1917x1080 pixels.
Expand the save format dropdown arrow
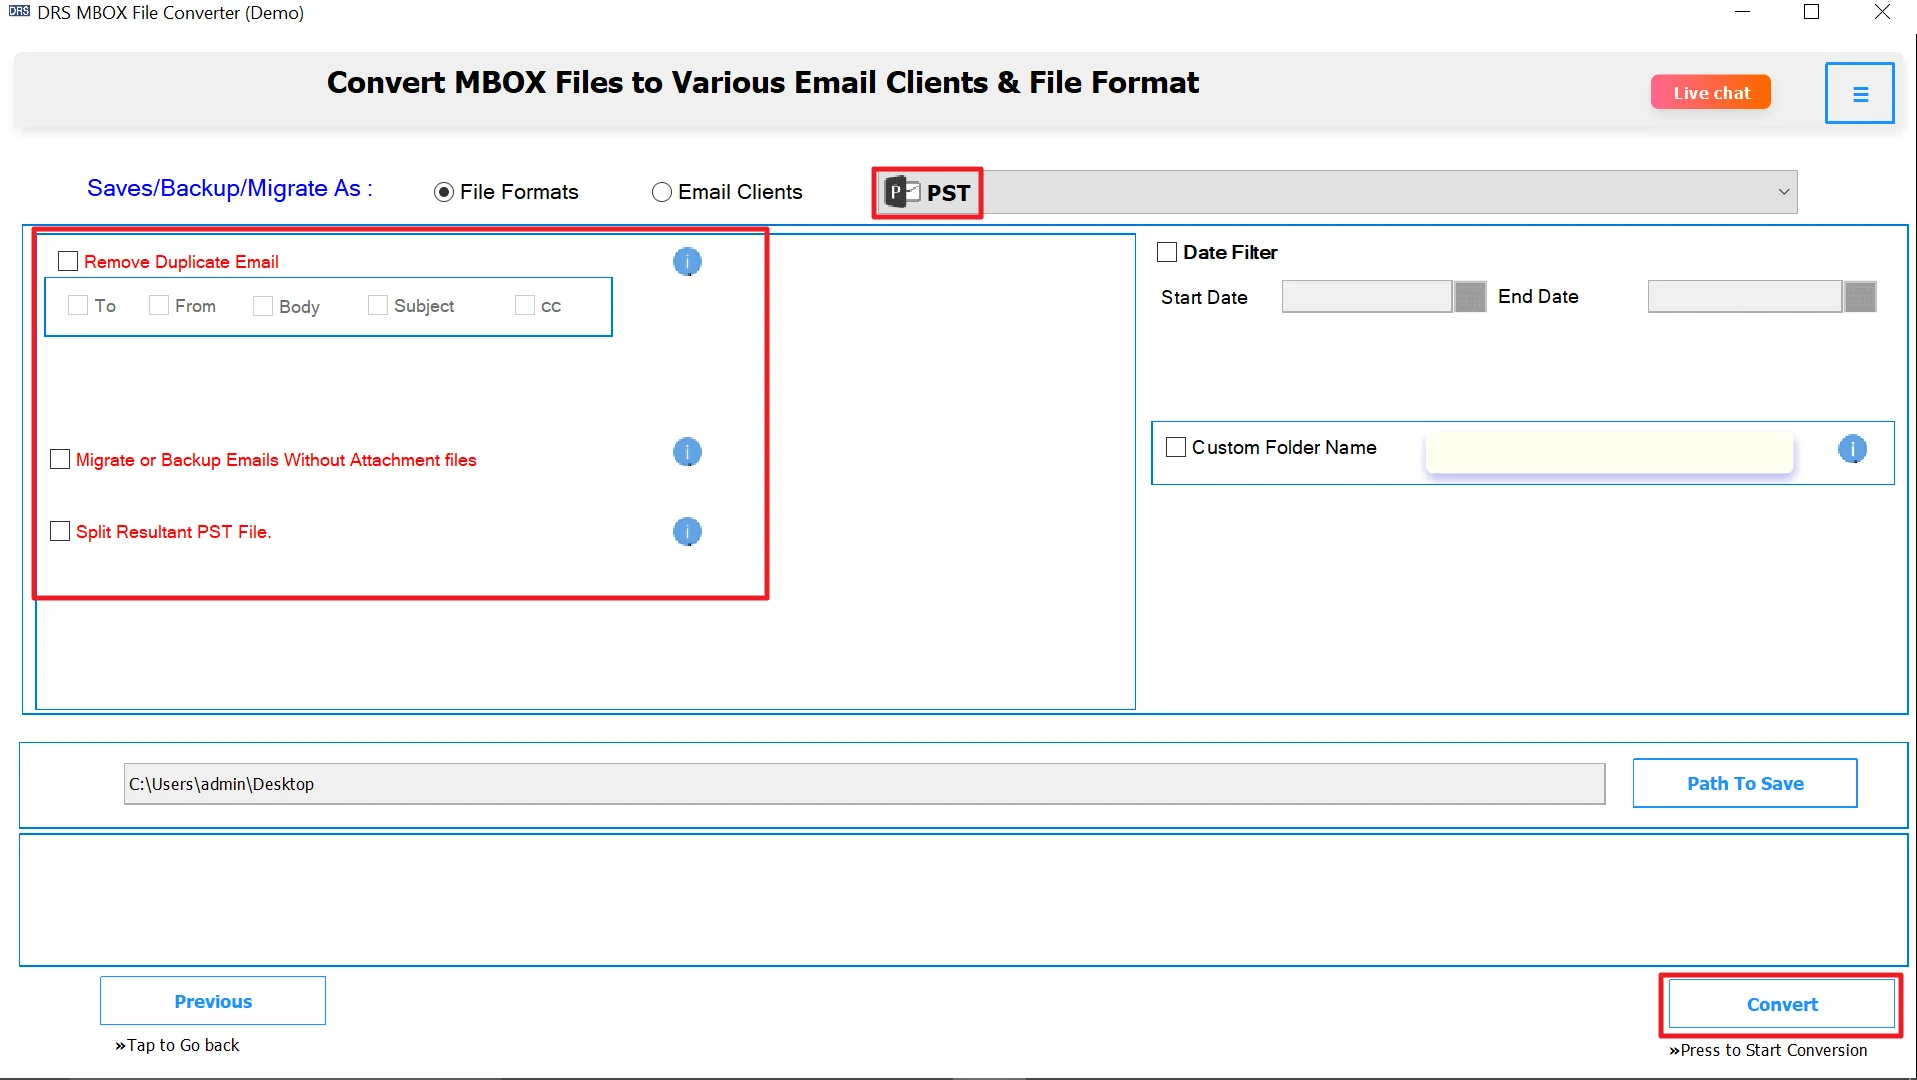coord(1783,192)
